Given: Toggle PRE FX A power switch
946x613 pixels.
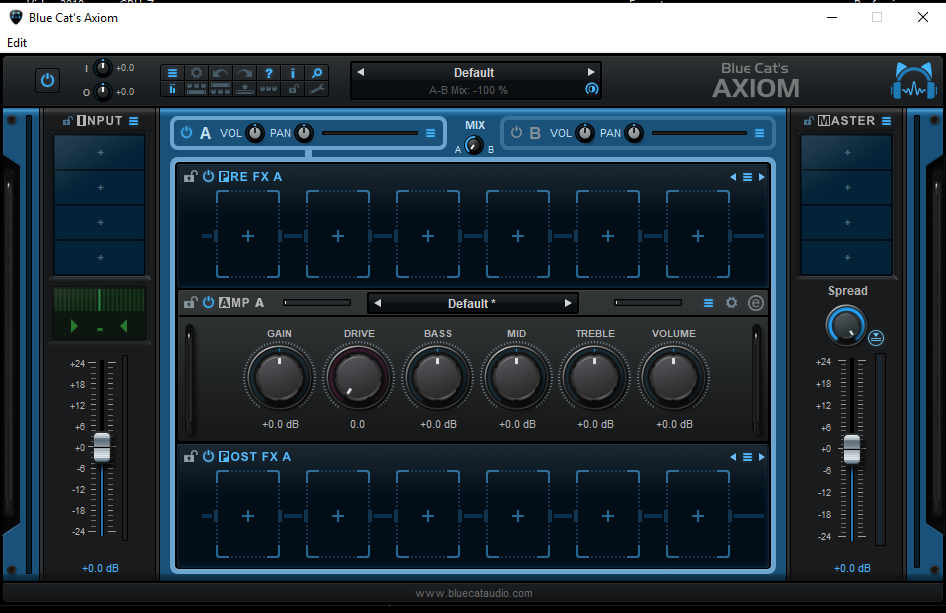Looking at the screenshot, I should [208, 176].
